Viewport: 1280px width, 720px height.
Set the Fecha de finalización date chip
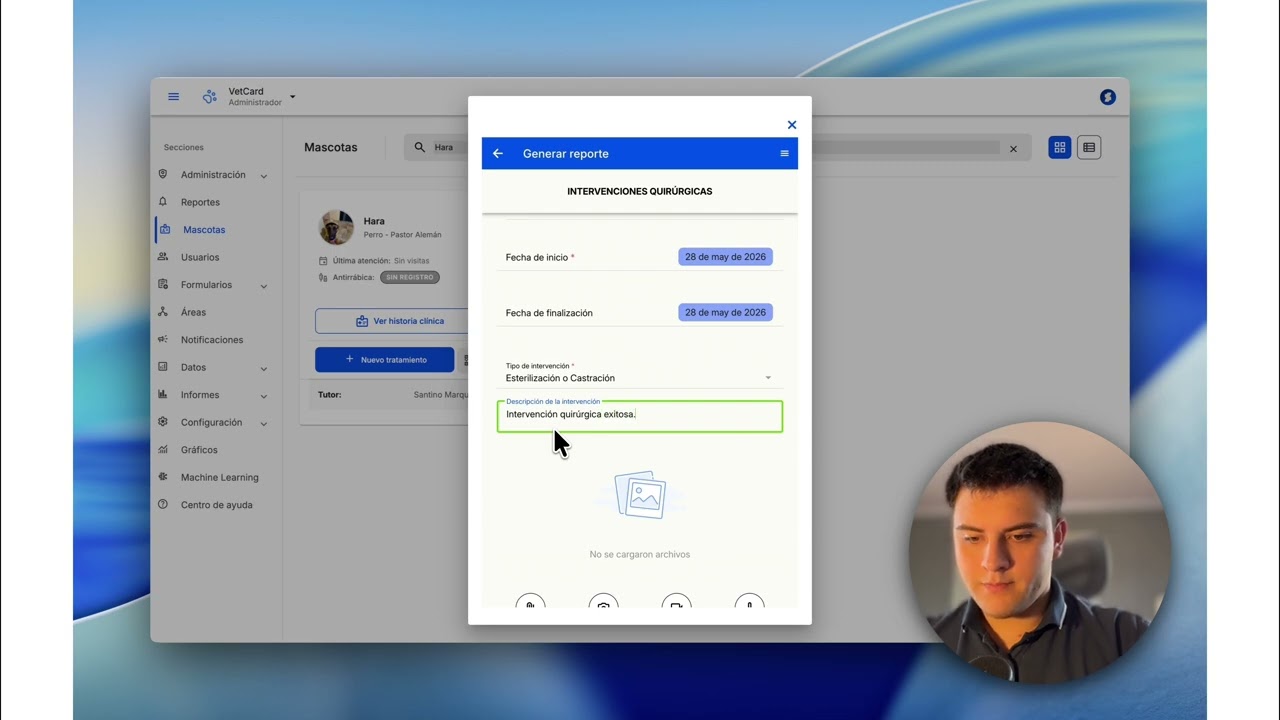click(725, 313)
